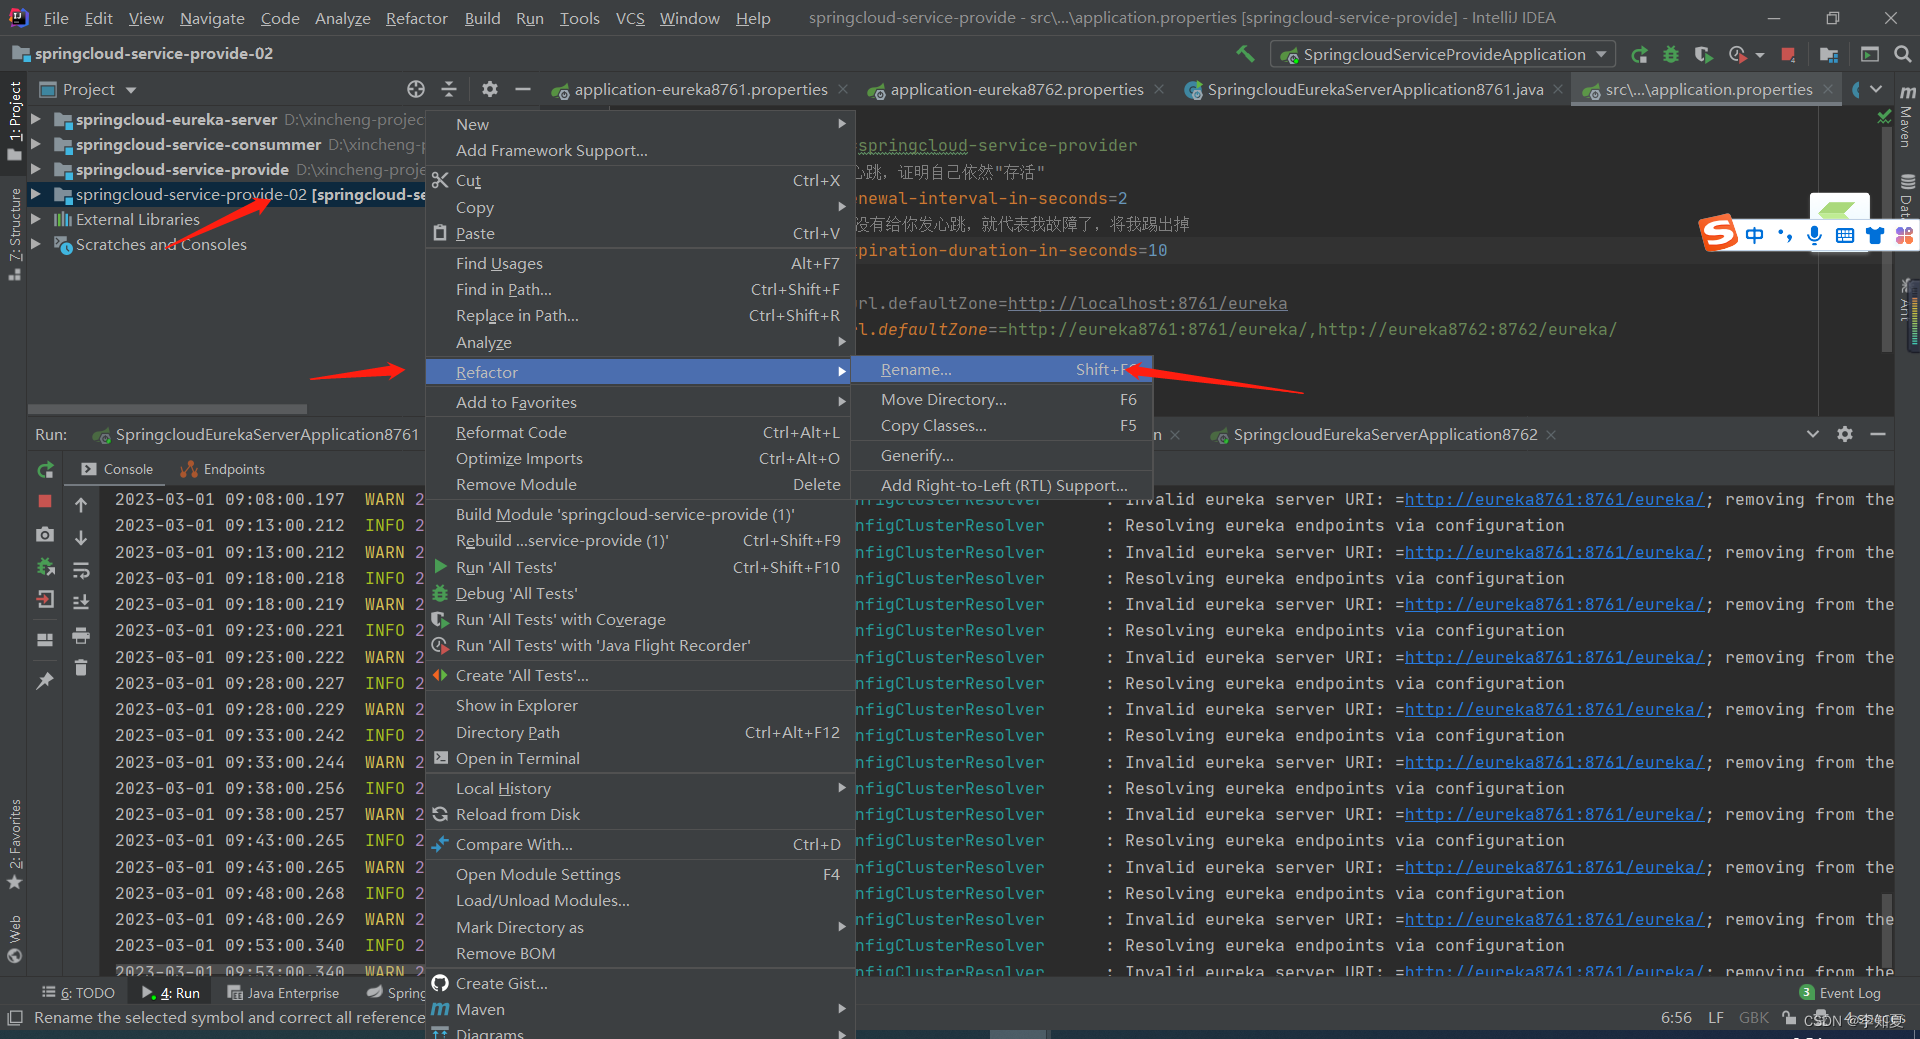
Task: Click the Up arrow in Run console
Action: click(x=81, y=505)
